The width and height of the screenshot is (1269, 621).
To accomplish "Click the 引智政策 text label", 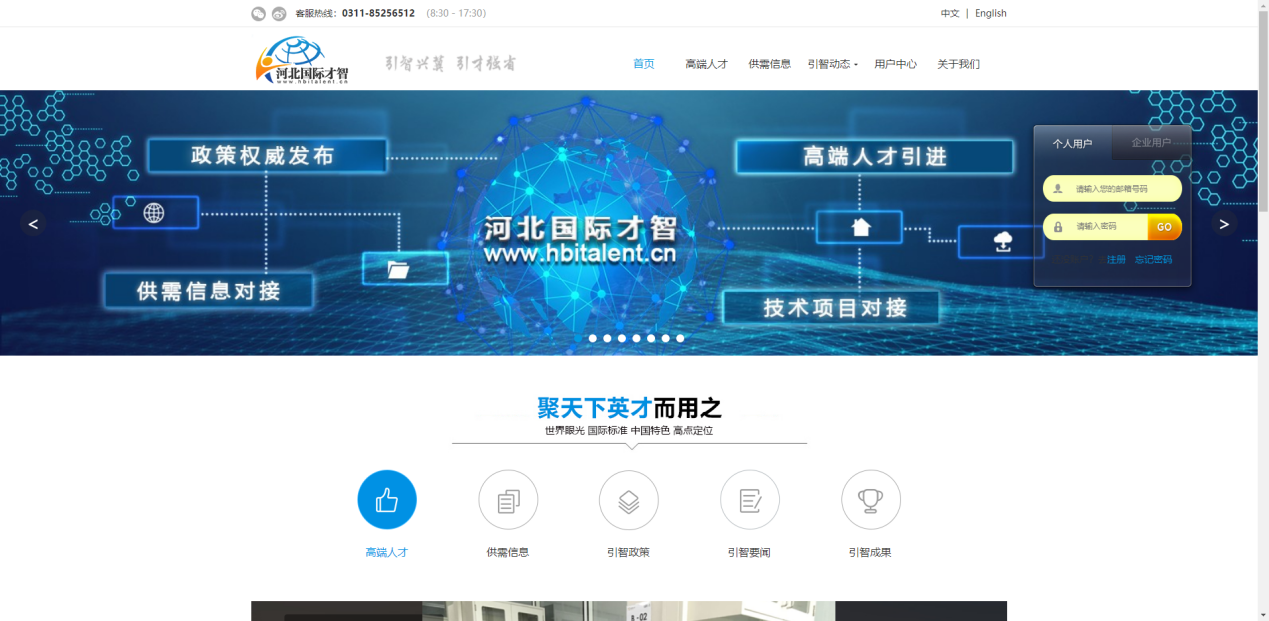I will click(x=629, y=552).
